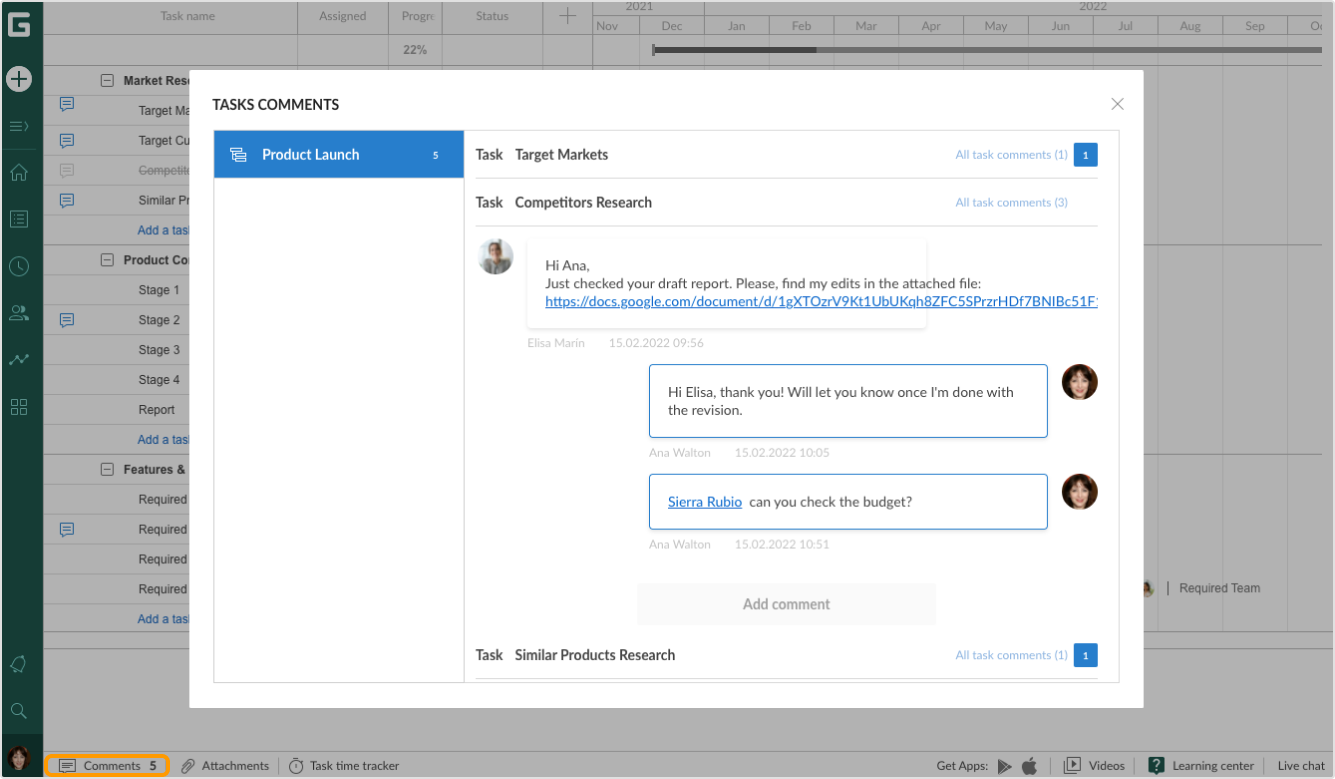
Task: Click unread badge 1 beside Similar Products Research
Action: tap(1086, 656)
